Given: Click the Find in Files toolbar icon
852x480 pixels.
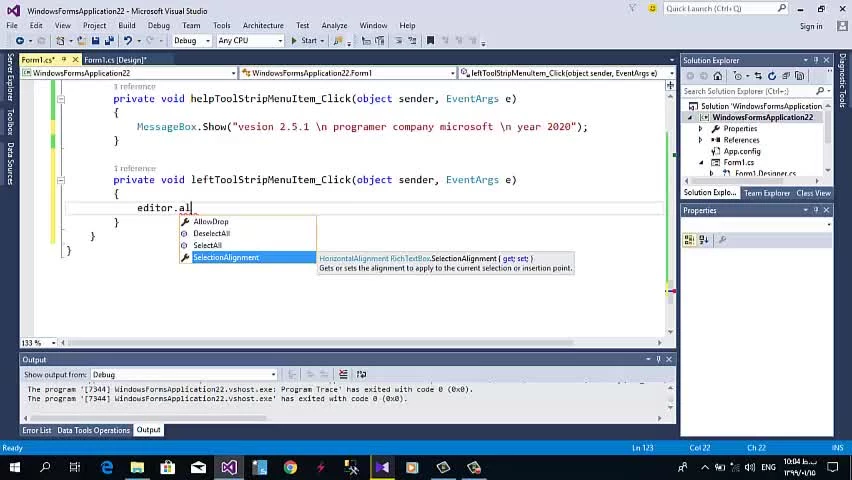Looking at the screenshot, I should pyautogui.click(x=338, y=41).
